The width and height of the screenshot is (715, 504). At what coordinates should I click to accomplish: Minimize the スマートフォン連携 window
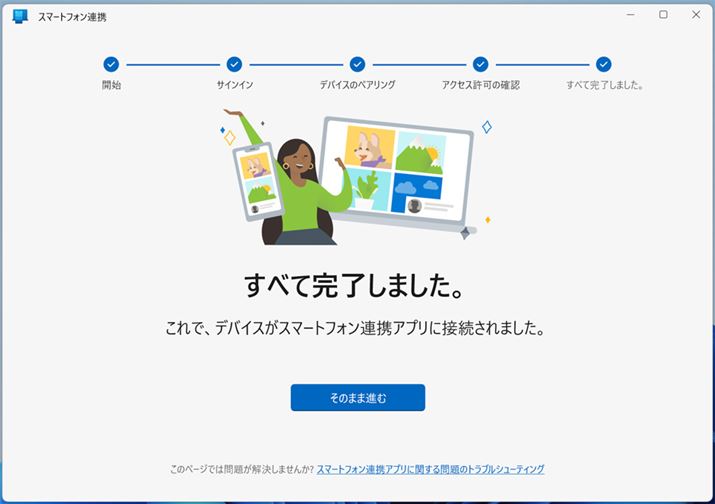631,15
